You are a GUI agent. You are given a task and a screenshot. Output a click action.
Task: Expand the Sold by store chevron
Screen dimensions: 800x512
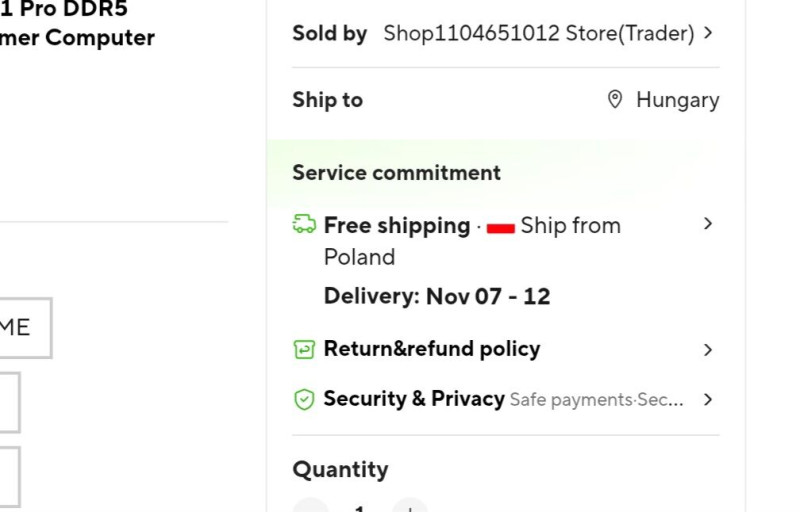[x=708, y=33]
